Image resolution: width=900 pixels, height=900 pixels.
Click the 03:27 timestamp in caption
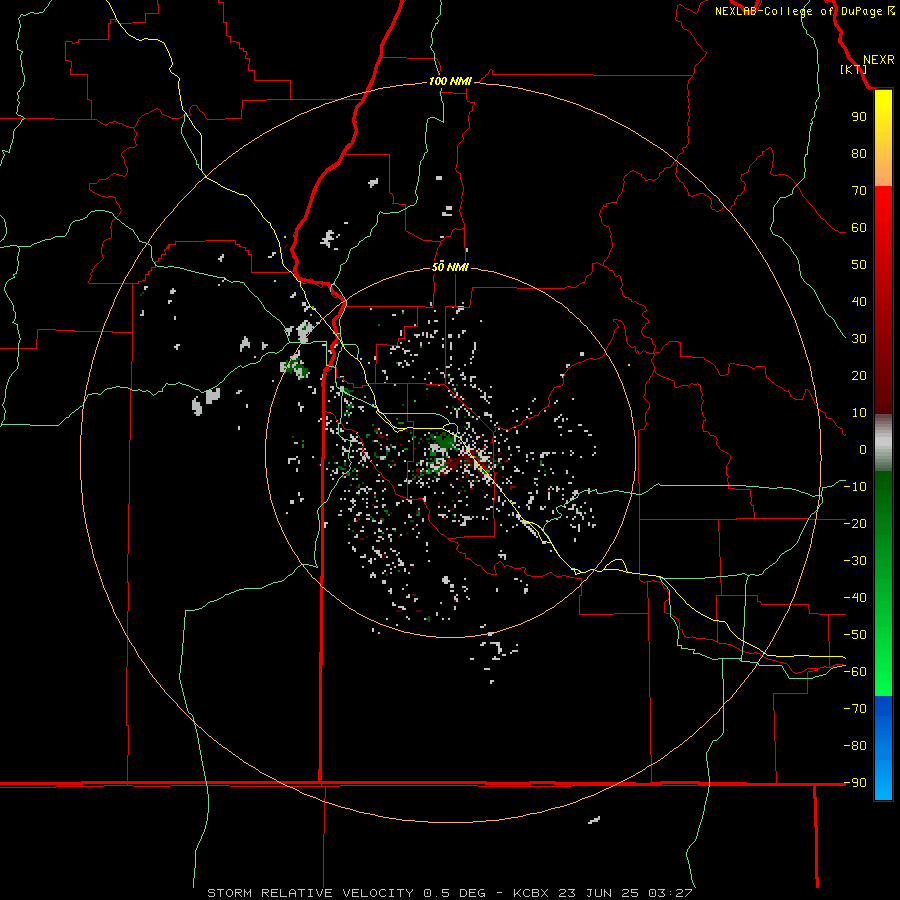point(670,893)
